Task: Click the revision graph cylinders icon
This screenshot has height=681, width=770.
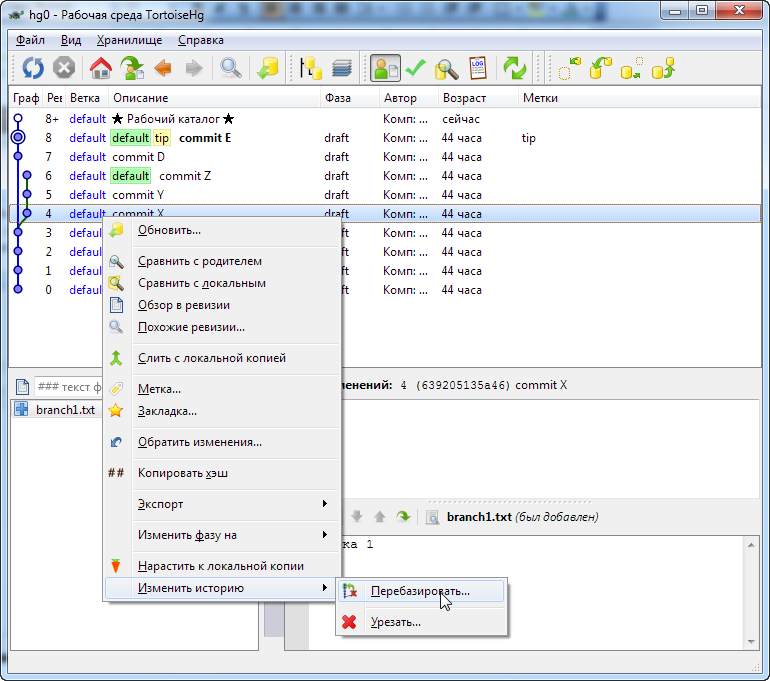Action: pyautogui.click(x=311, y=68)
